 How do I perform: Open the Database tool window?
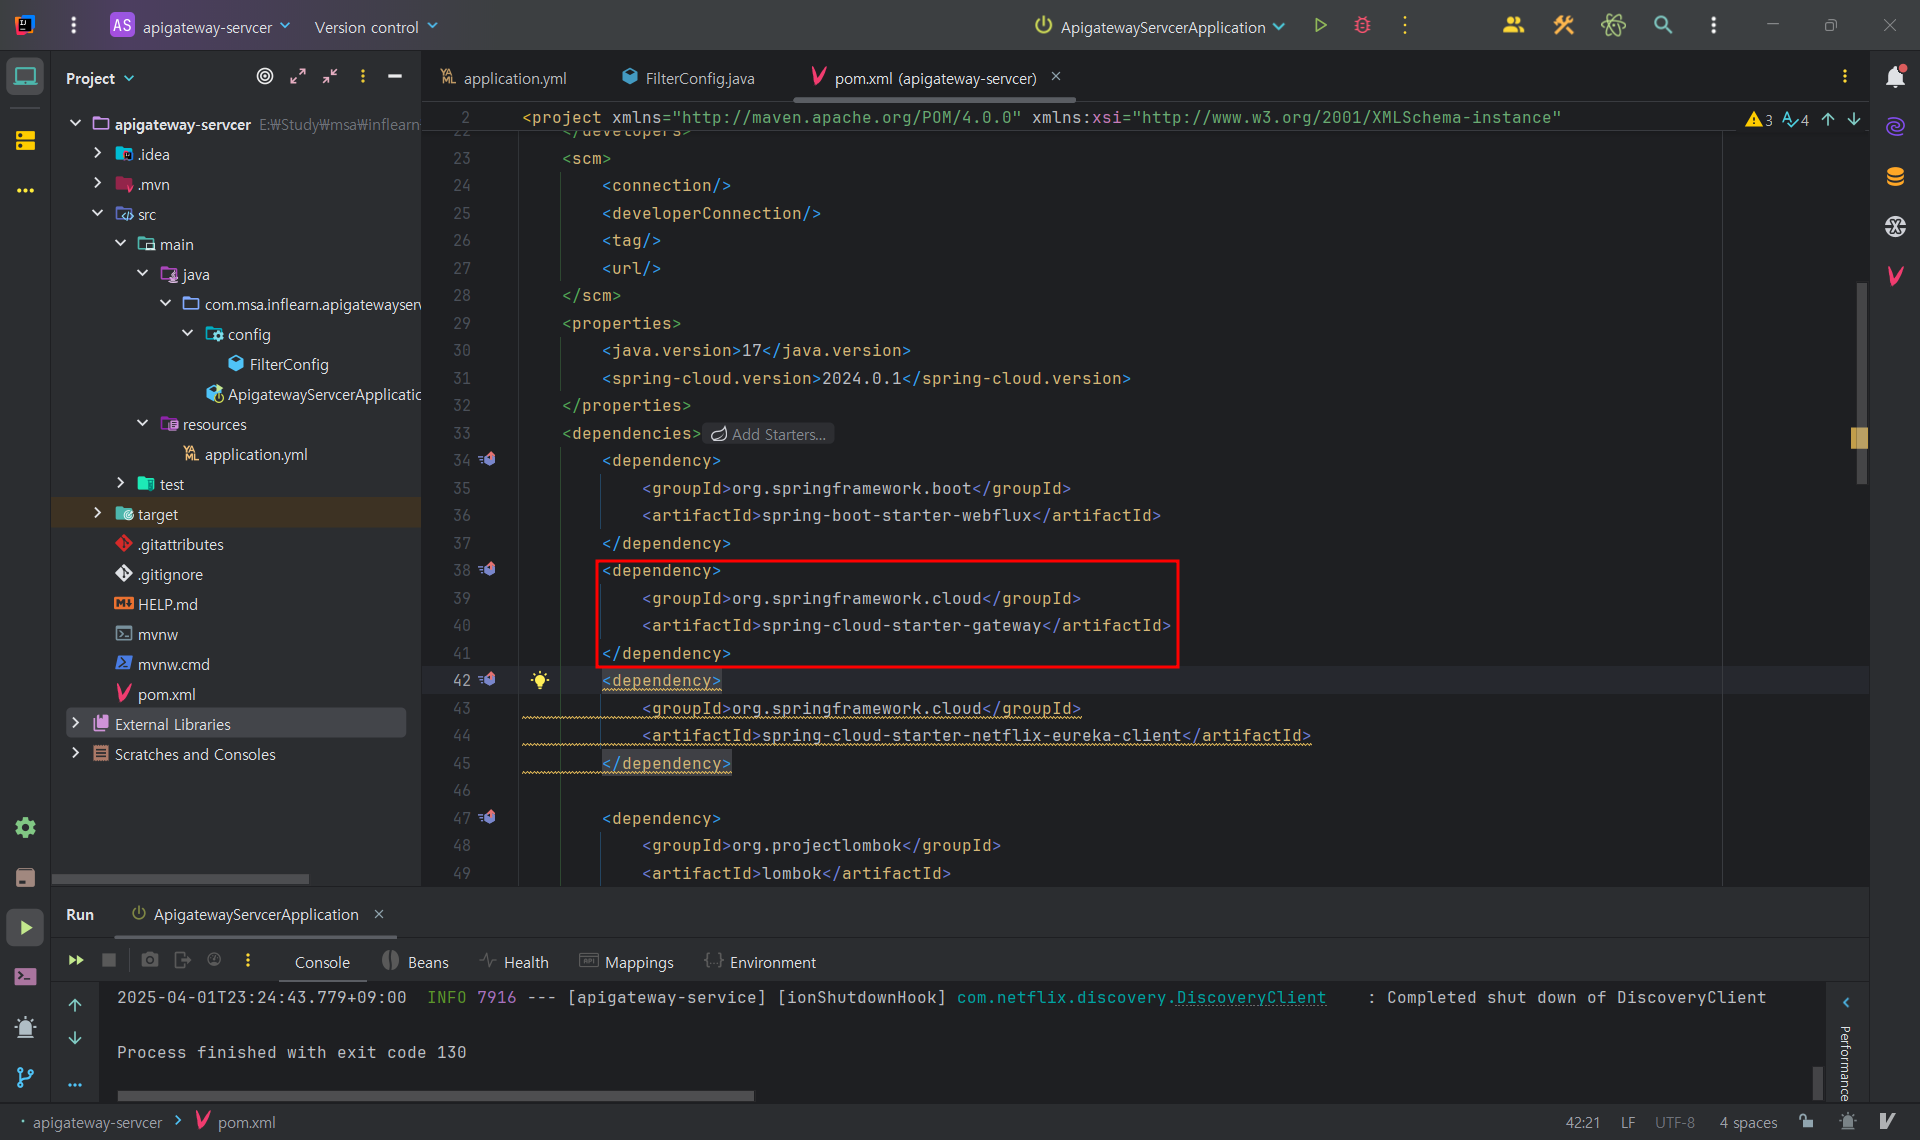click(x=1895, y=177)
